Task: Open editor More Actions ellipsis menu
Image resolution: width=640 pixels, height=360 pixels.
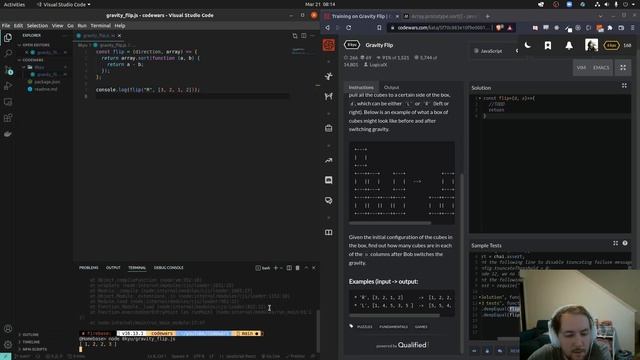Action: point(313,36)
